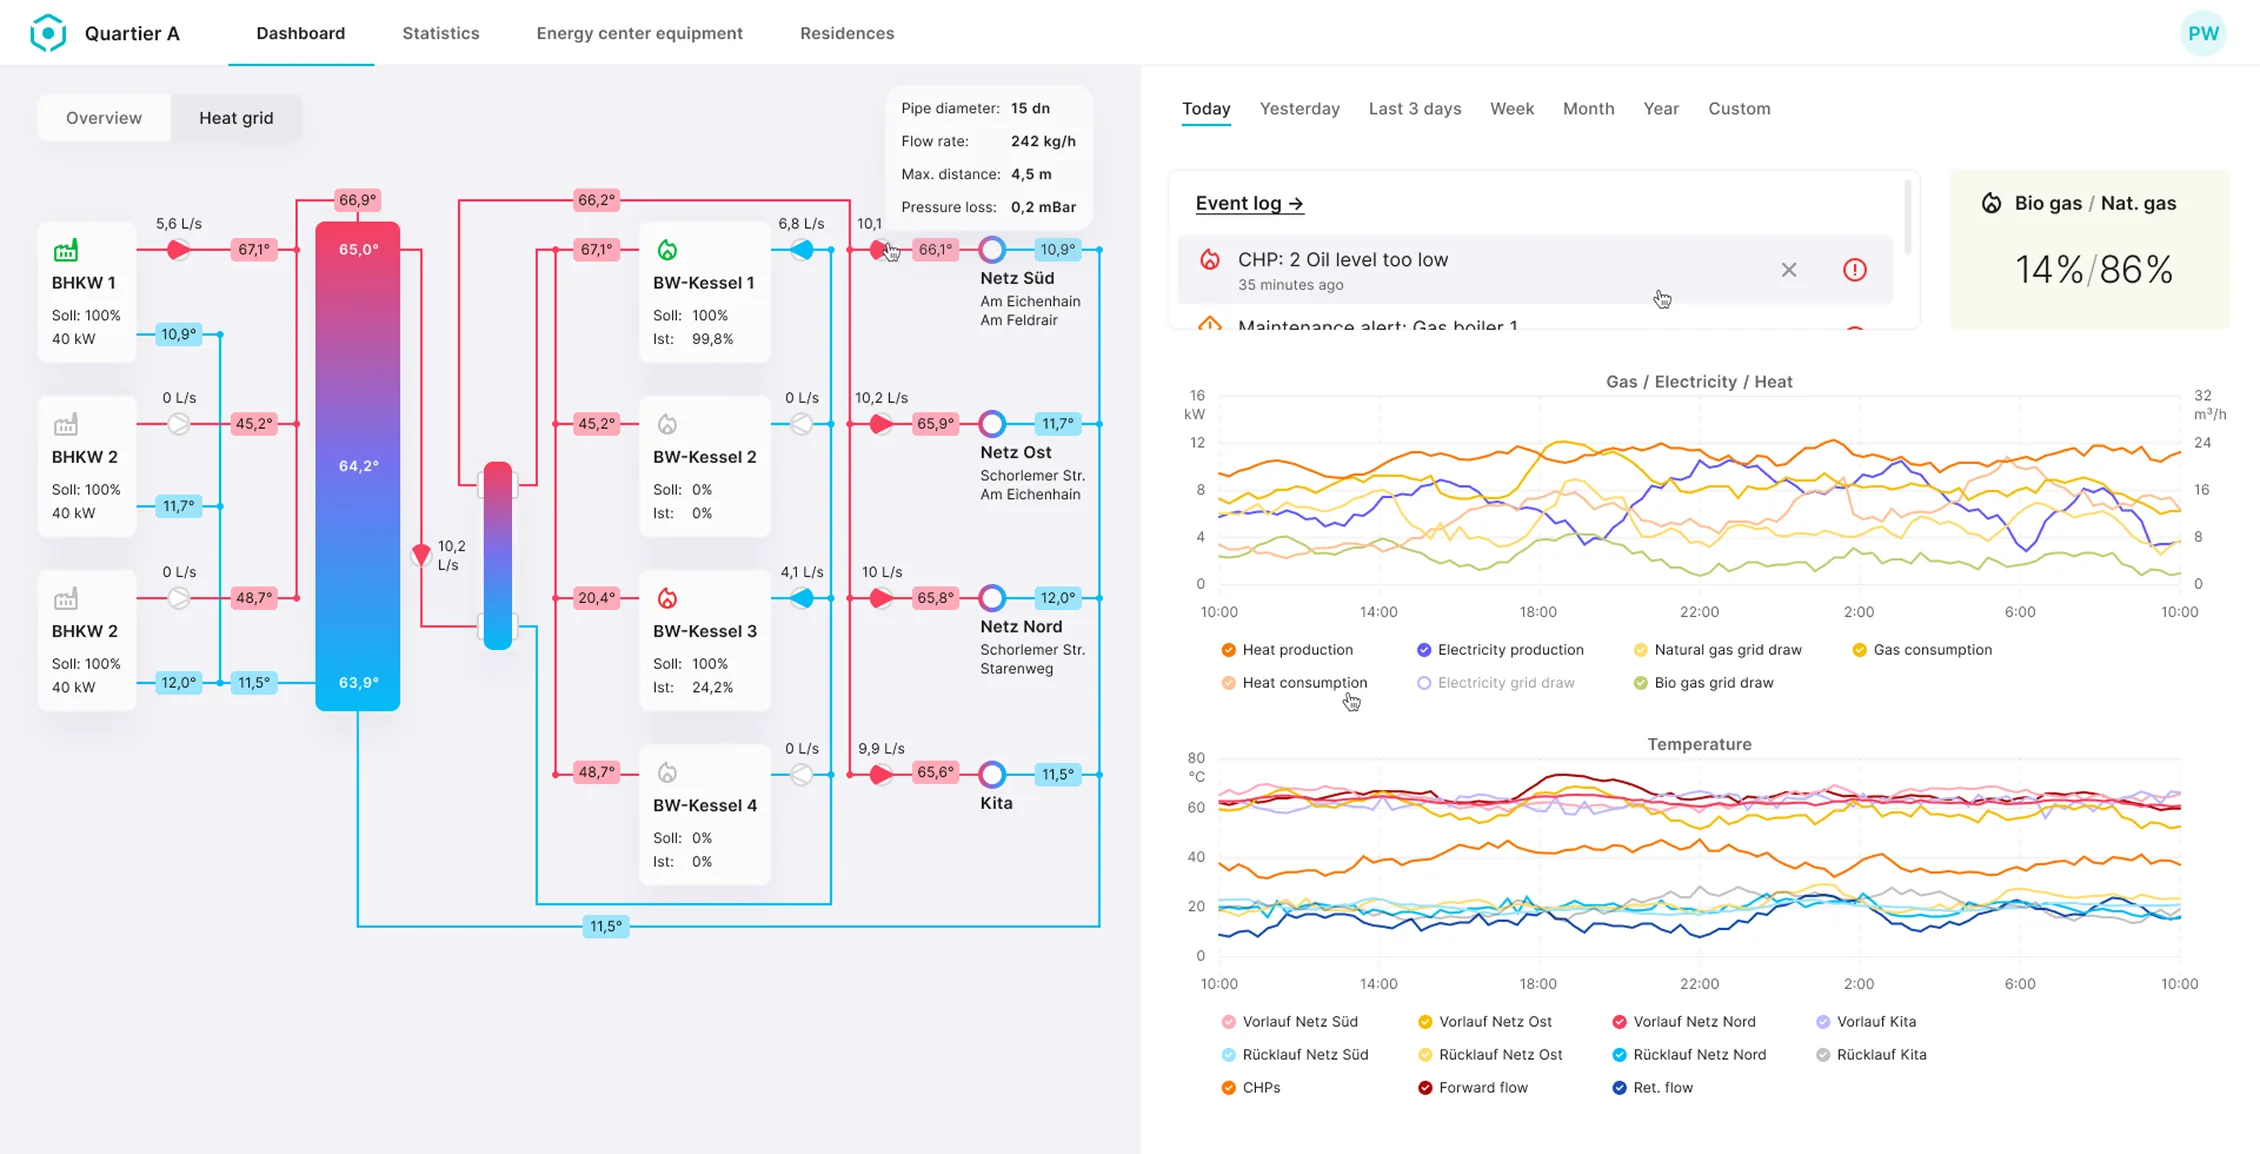Open the PW user profile menu

pyautogui.click(x=2204, y=32)
